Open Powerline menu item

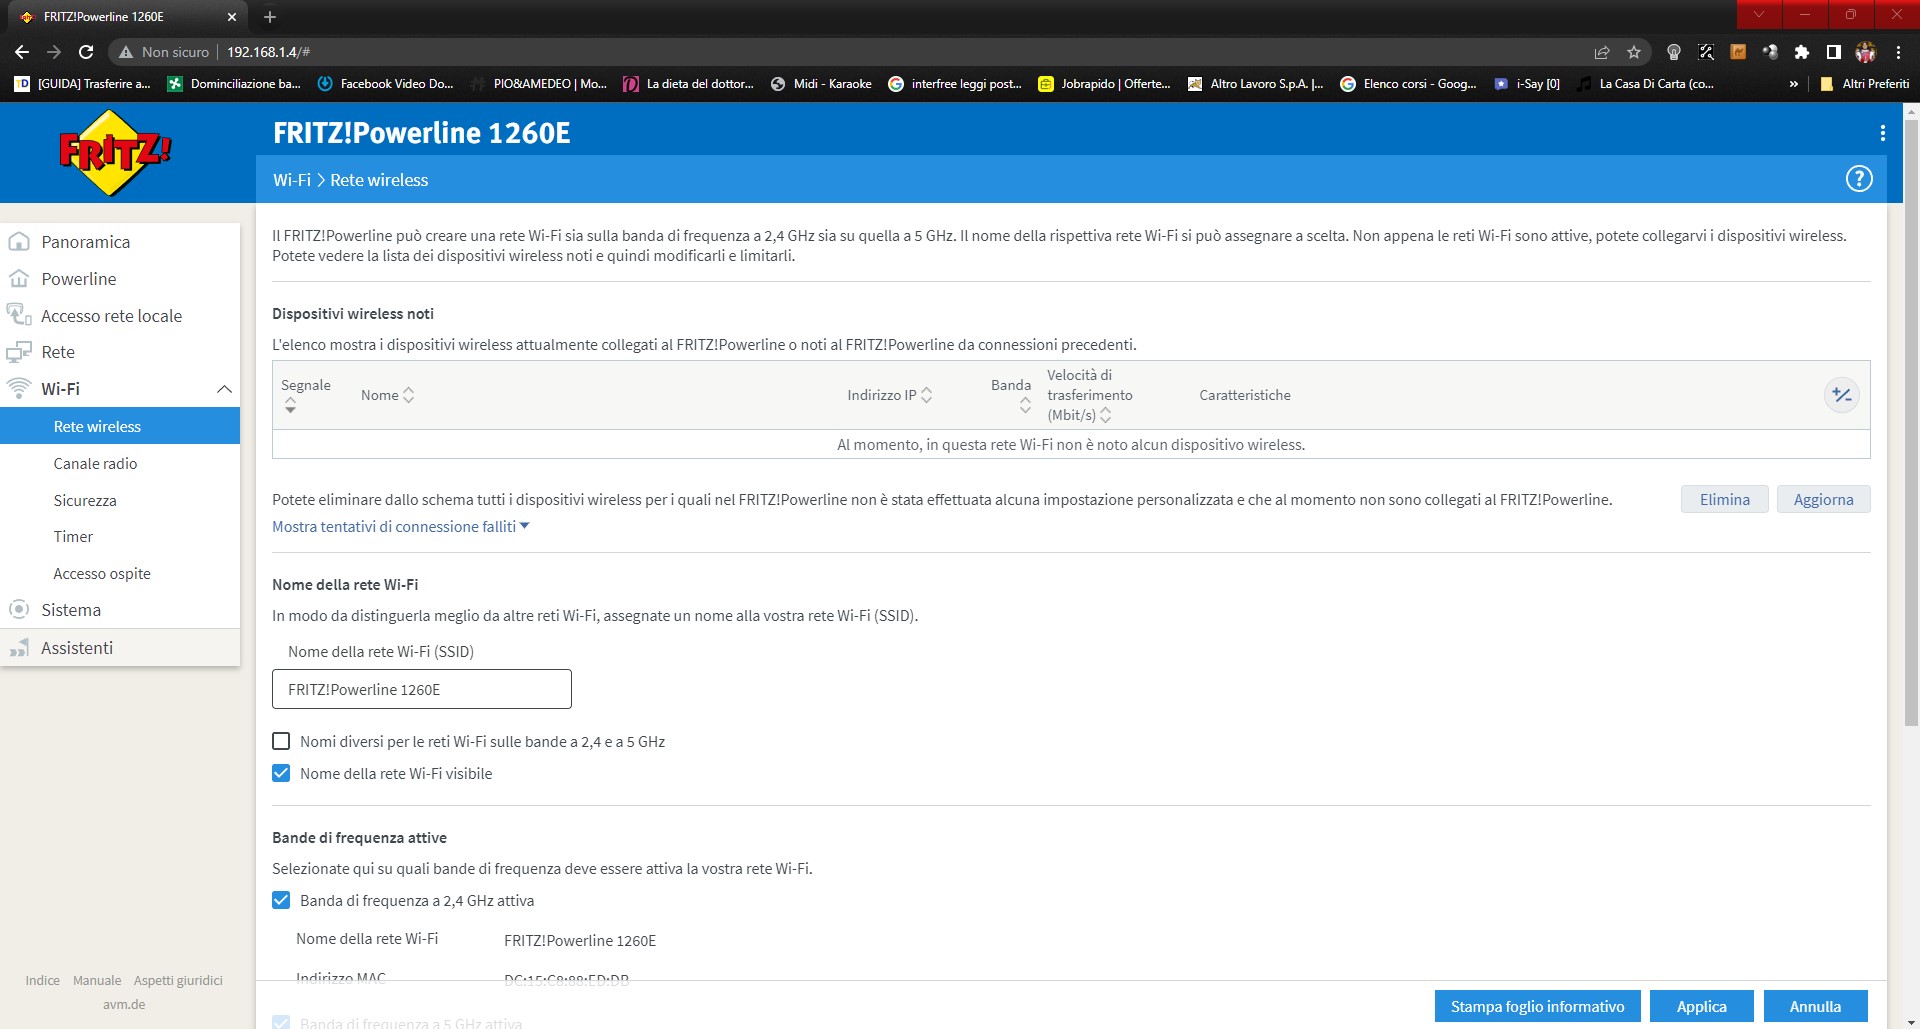coord(79,279)
